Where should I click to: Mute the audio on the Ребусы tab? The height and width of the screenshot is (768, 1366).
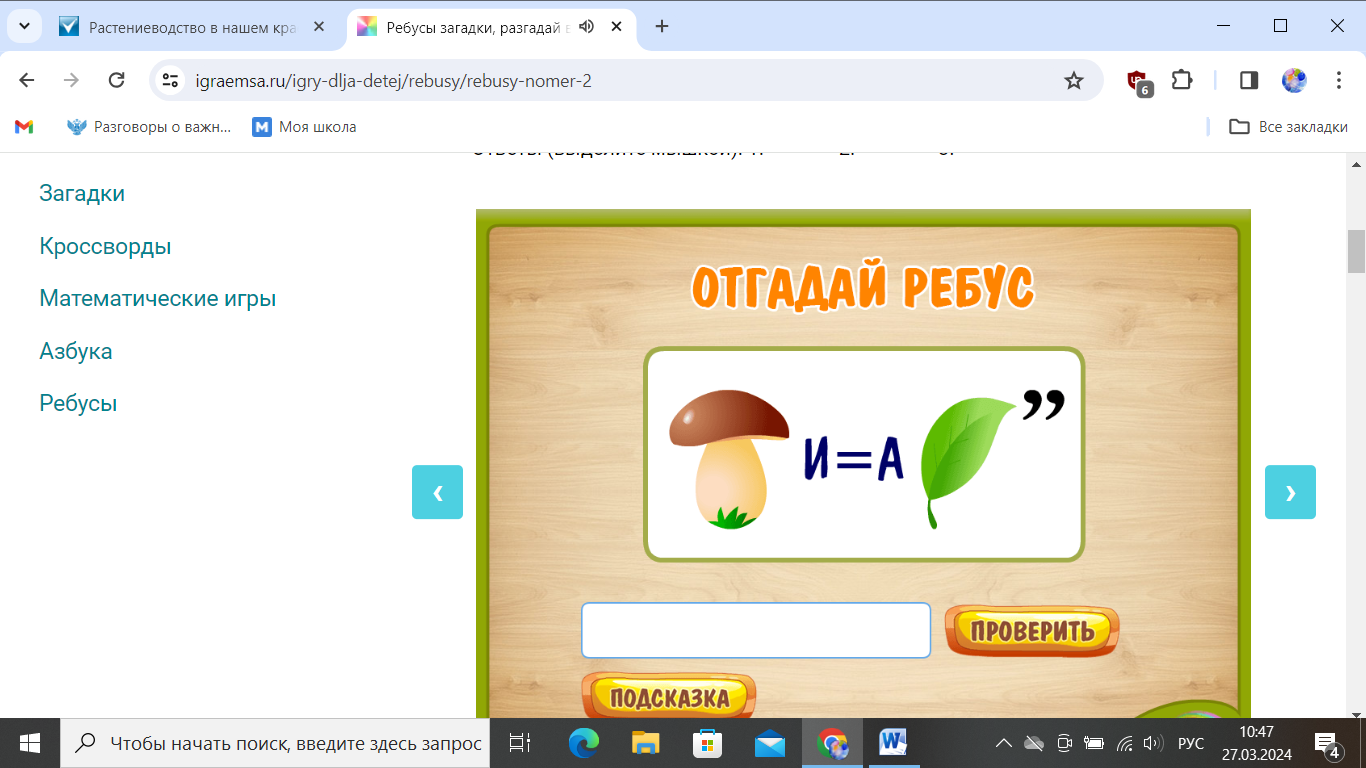point(586,27)
